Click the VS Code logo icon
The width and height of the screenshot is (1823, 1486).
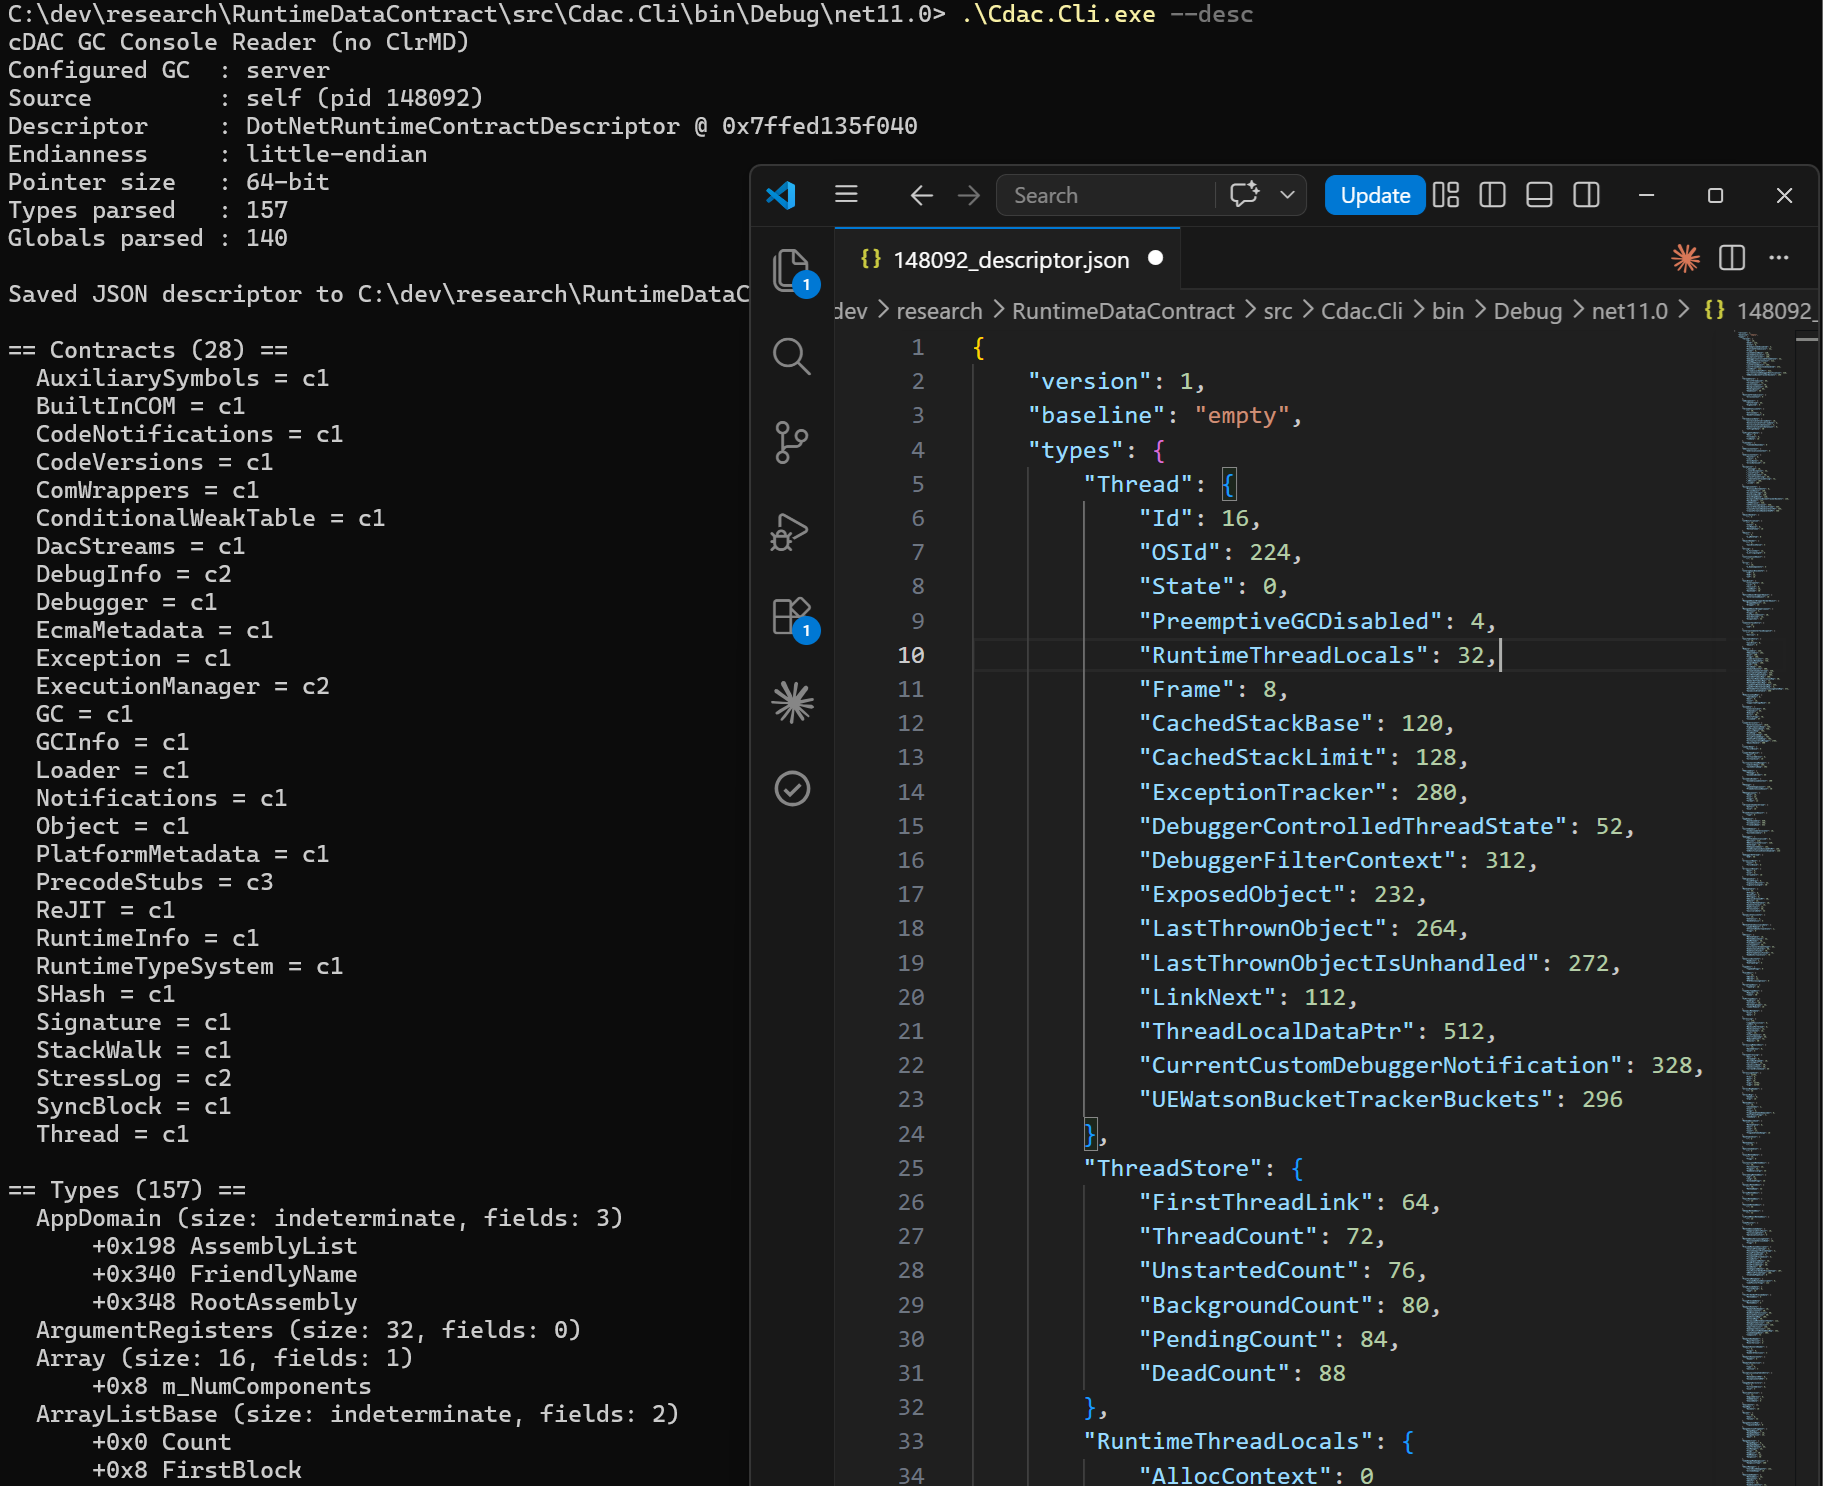[x=781, y=194]
